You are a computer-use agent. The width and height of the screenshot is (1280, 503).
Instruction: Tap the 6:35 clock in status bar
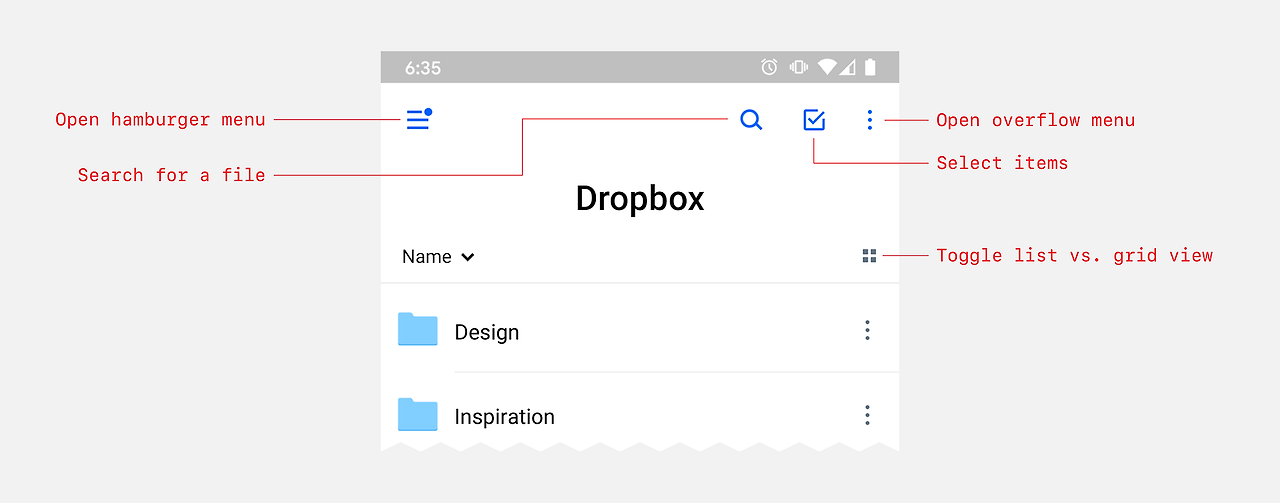point(423,68)
